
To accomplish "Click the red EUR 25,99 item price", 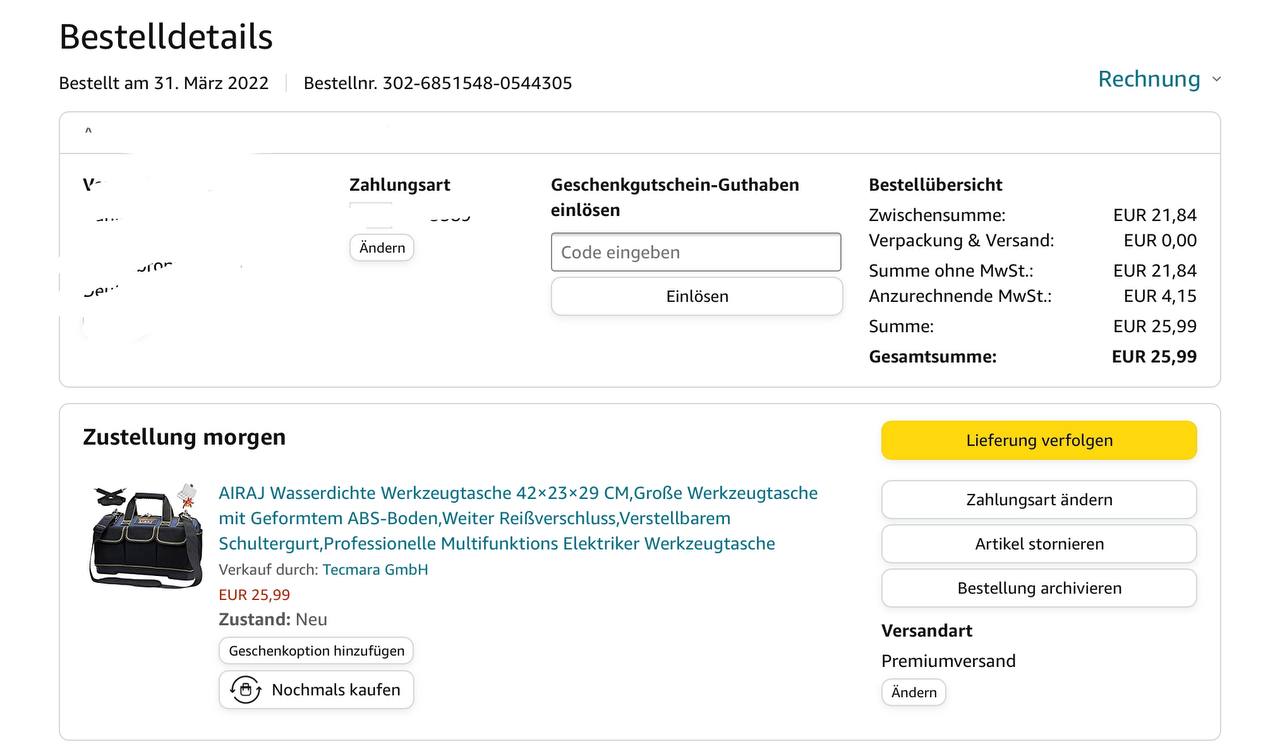I will click(x=255, y=595).
